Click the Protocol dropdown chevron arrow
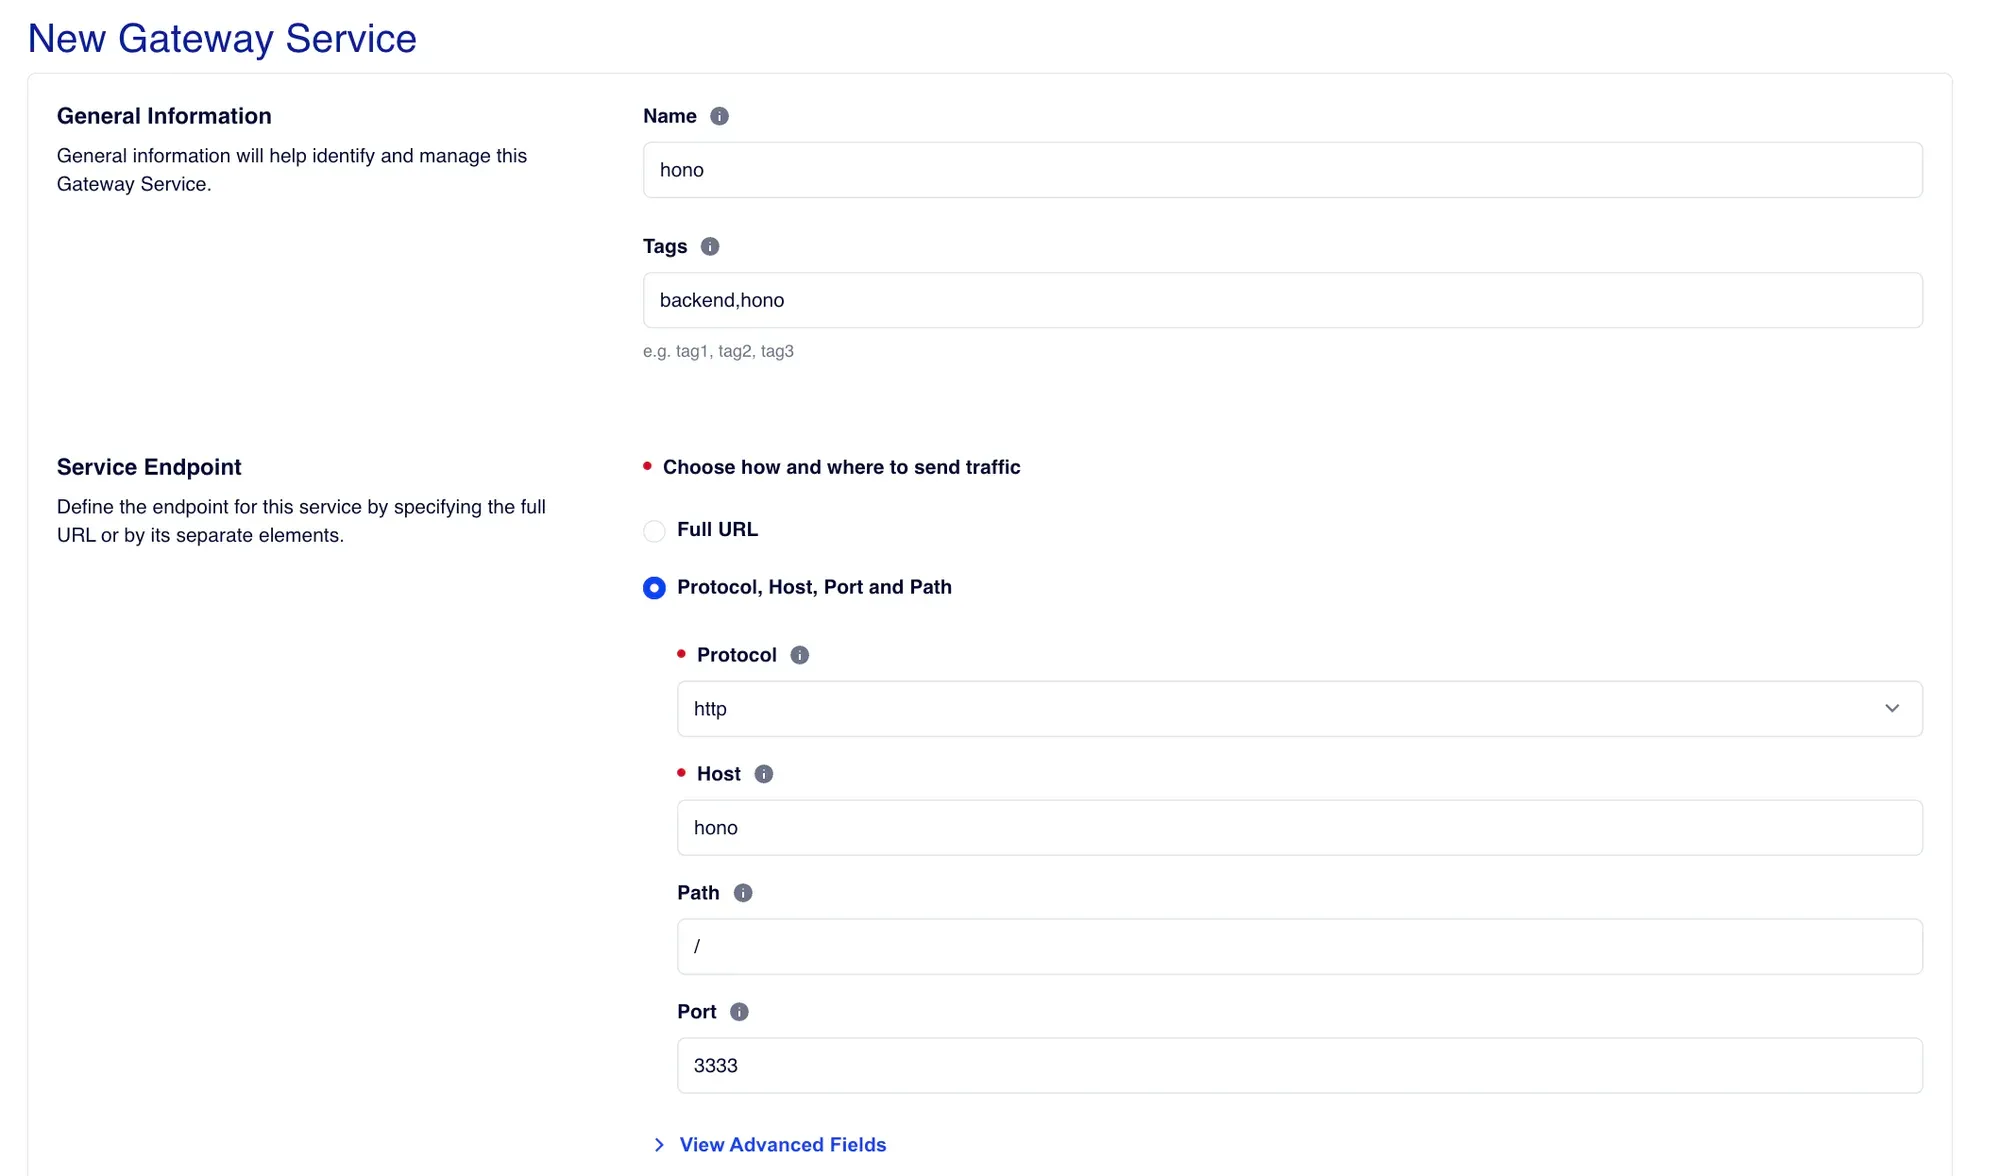This screenshot has width=2000, height=1176. [x=1892, y=708]
